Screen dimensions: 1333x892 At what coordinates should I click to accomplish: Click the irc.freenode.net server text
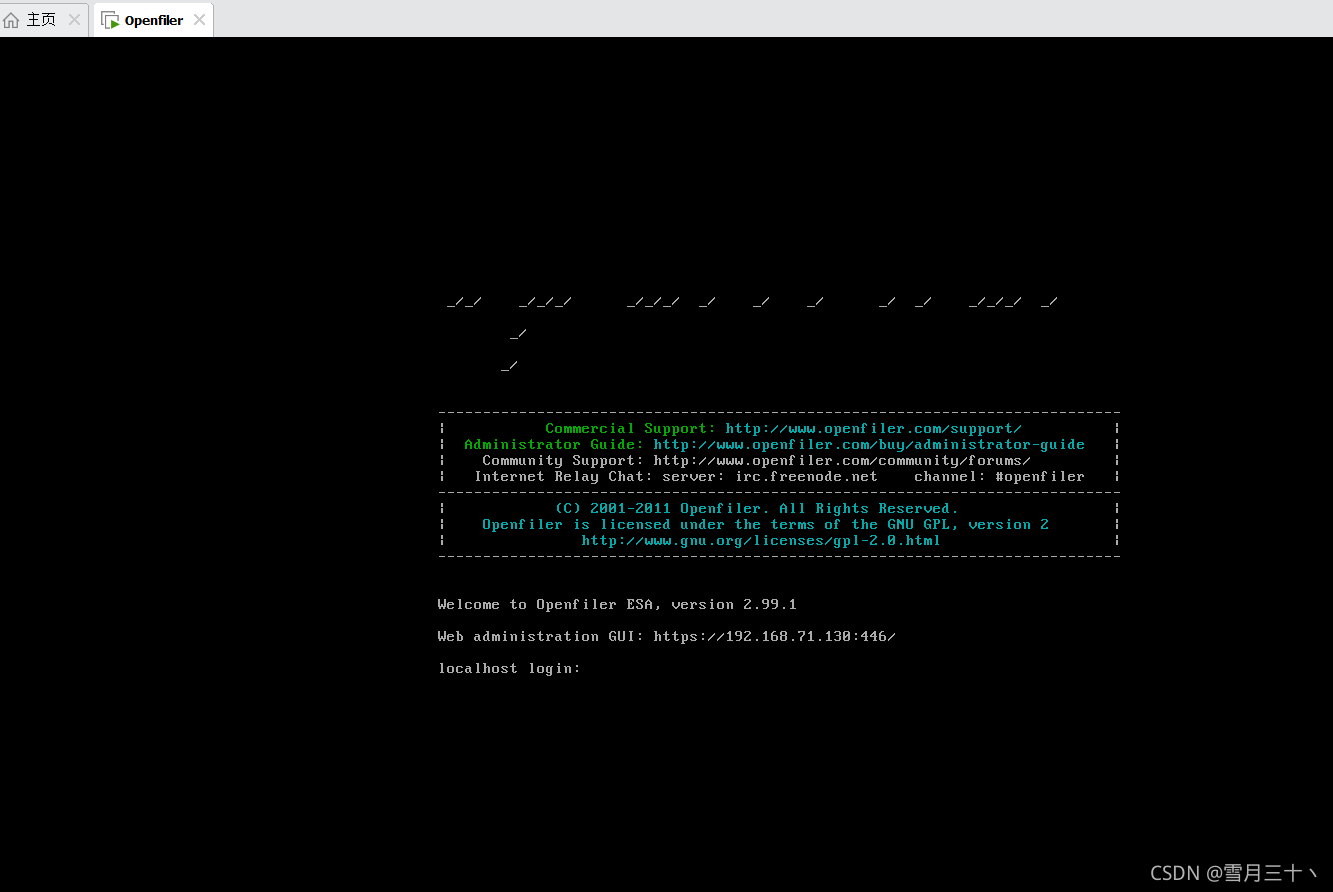click(806, 476)
